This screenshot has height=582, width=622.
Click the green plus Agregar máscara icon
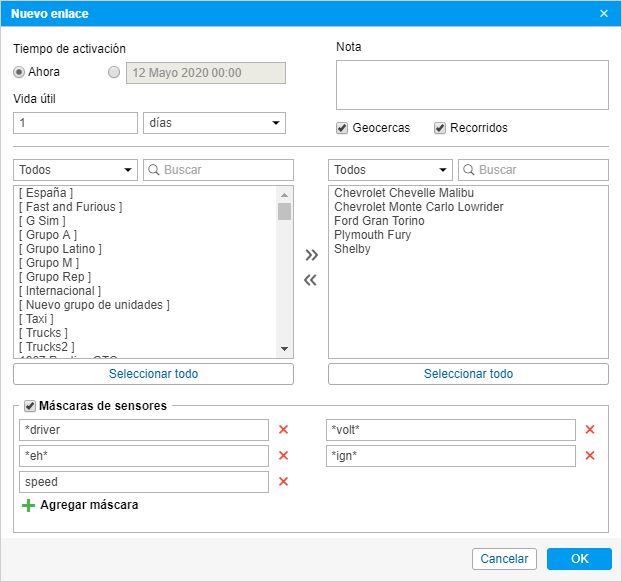pos(28,506)
